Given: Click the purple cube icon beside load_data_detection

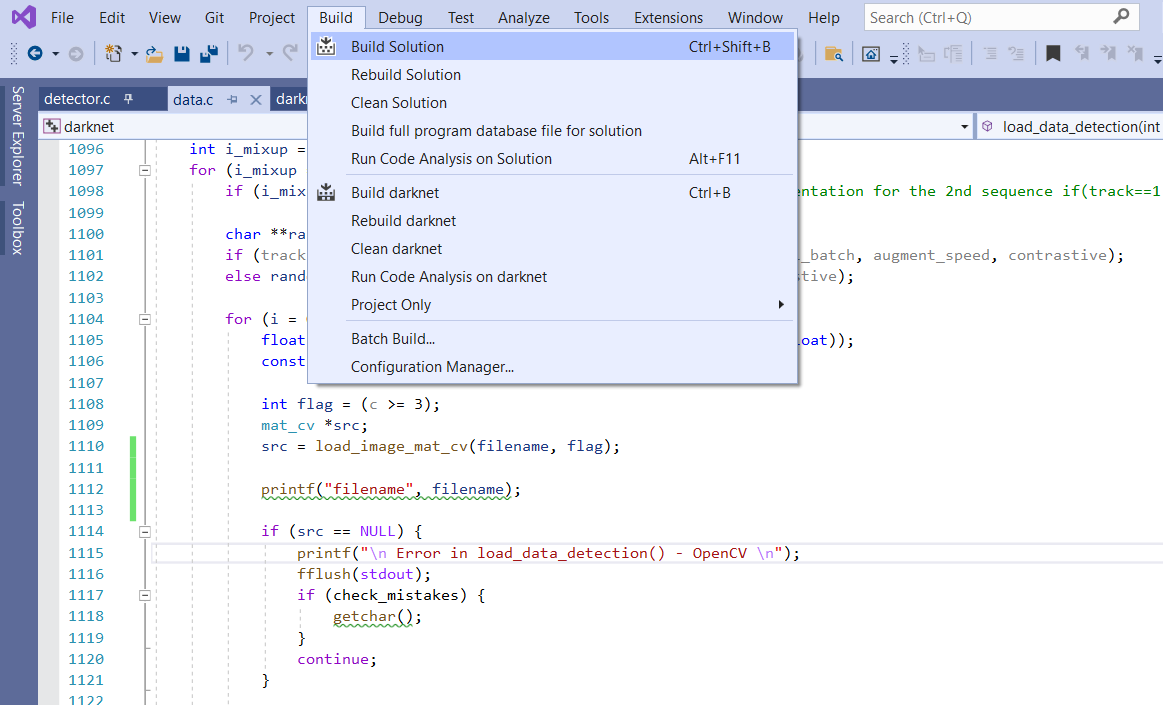Looking at the screenshot, I should [x=987, y=126].
